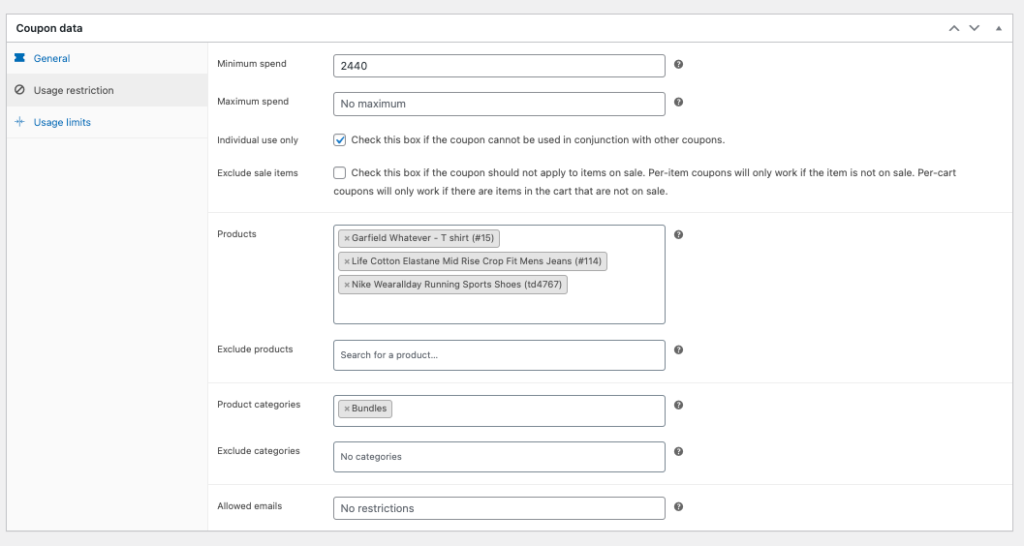Enable Exclude sale items checkbox
Screen dimensions: 1024x546
click(x=340, y=172)
